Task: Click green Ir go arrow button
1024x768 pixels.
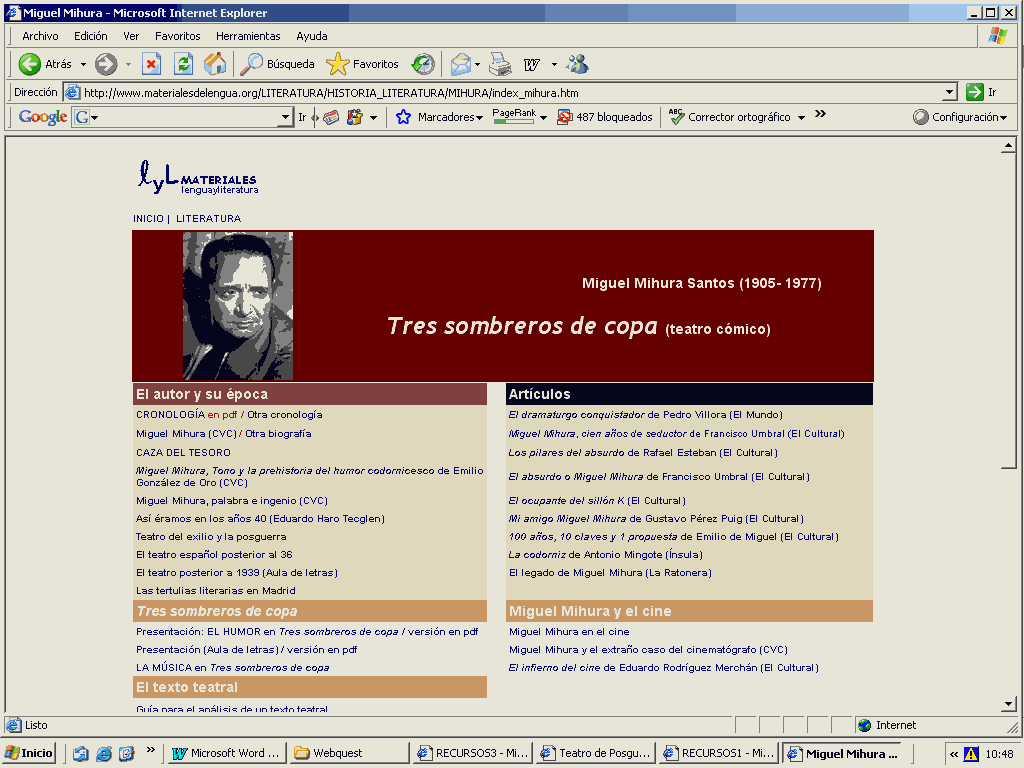Action: [x=974, y=92]
